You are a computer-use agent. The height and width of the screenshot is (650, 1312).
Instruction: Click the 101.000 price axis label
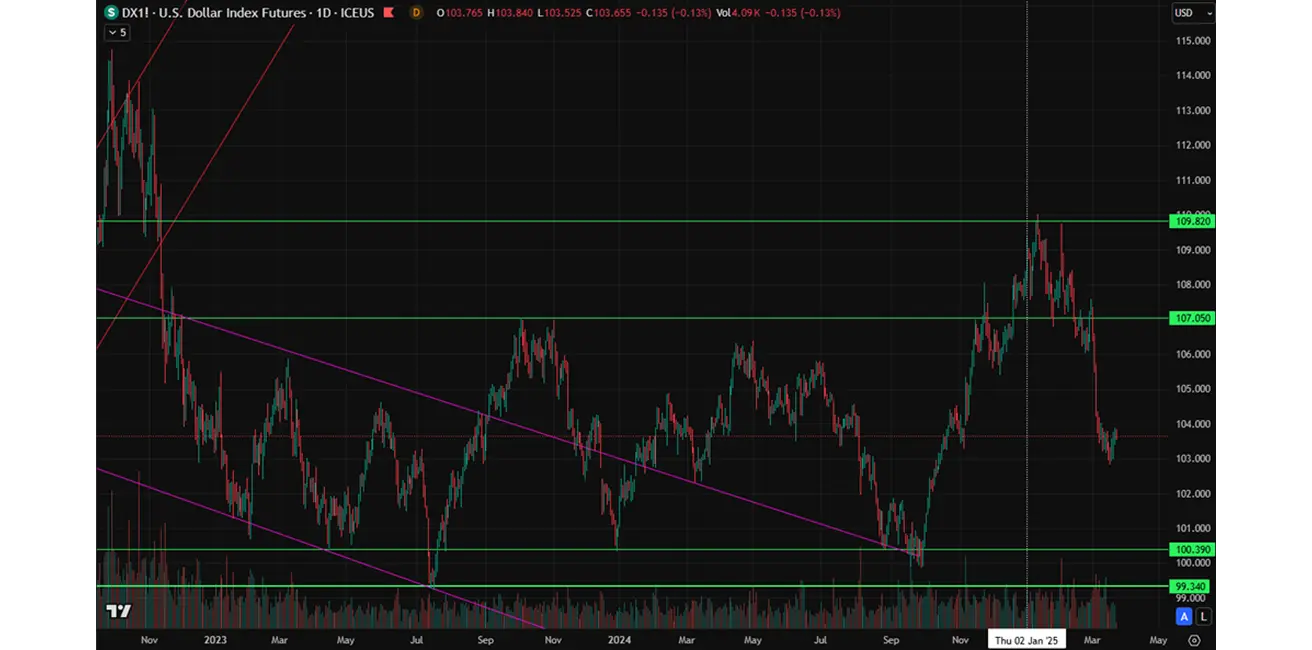pos(1192,528)
